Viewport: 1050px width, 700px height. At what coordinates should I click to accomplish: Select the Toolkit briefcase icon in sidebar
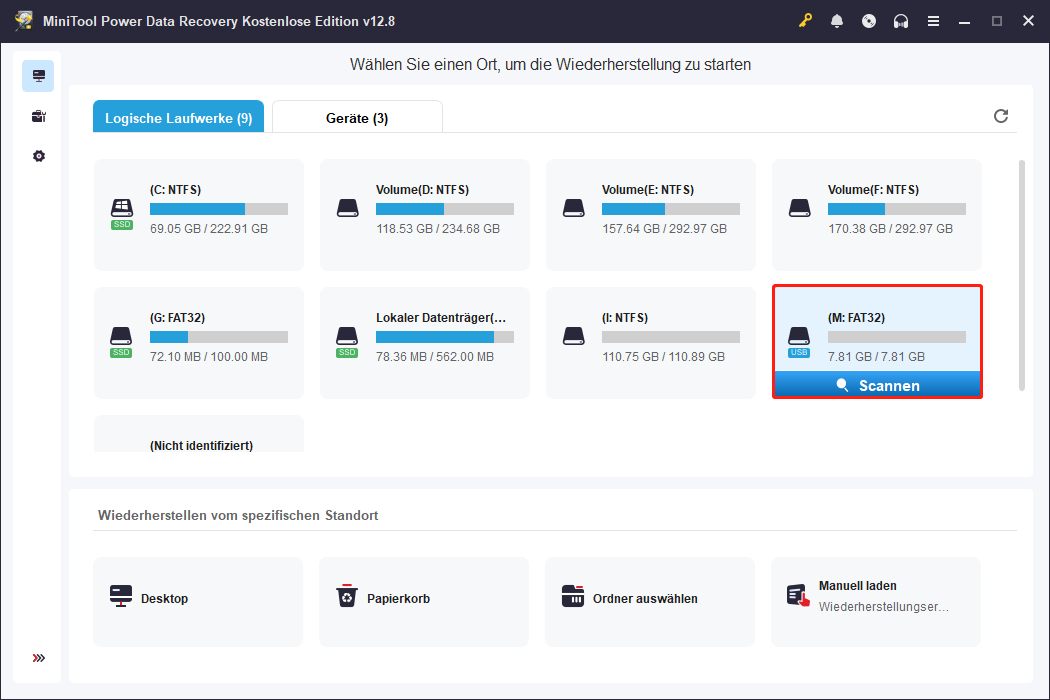point(38,116)
